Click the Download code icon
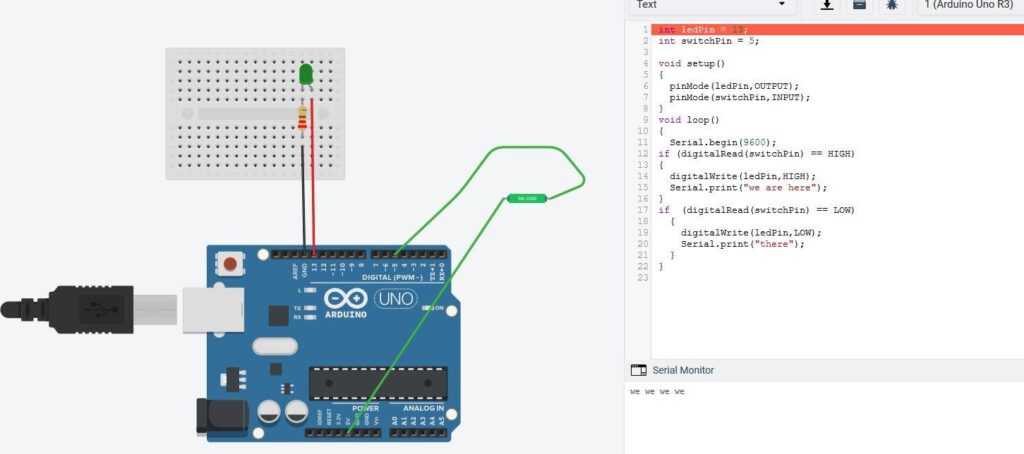Screen dimensions: 1024x454 [x=827, y=5]
